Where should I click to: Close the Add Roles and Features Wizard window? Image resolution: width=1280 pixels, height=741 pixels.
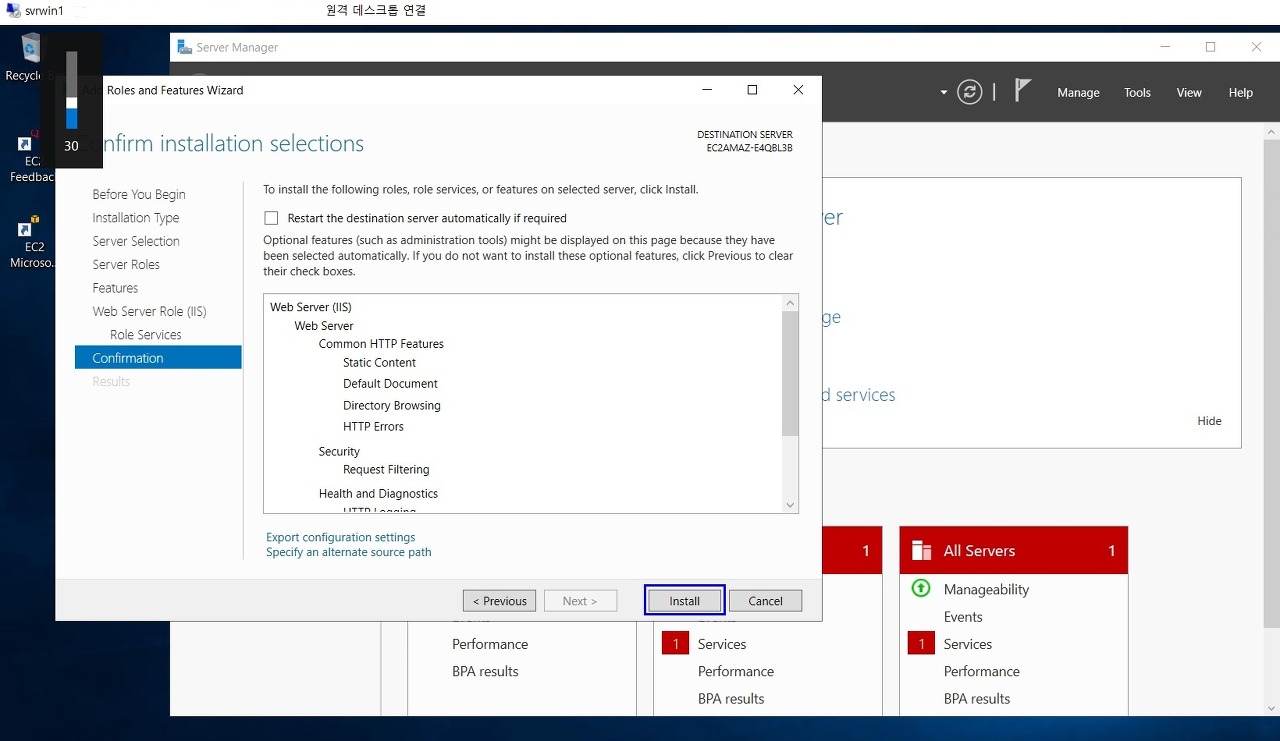click(798, 90)
